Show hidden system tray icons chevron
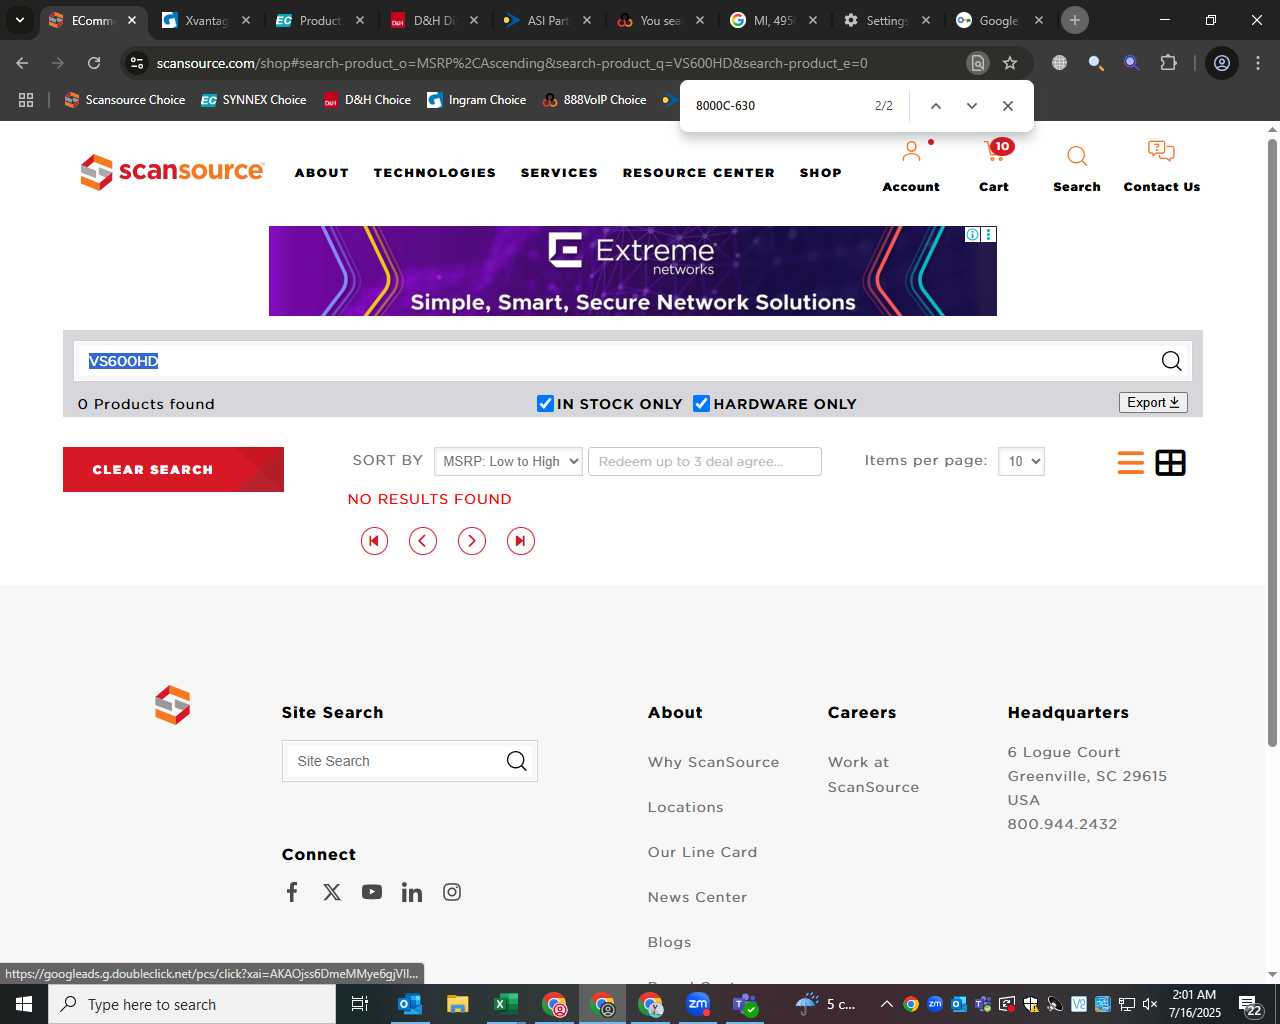This screenshot has width=1280, height=1024. click(886, 1004)
